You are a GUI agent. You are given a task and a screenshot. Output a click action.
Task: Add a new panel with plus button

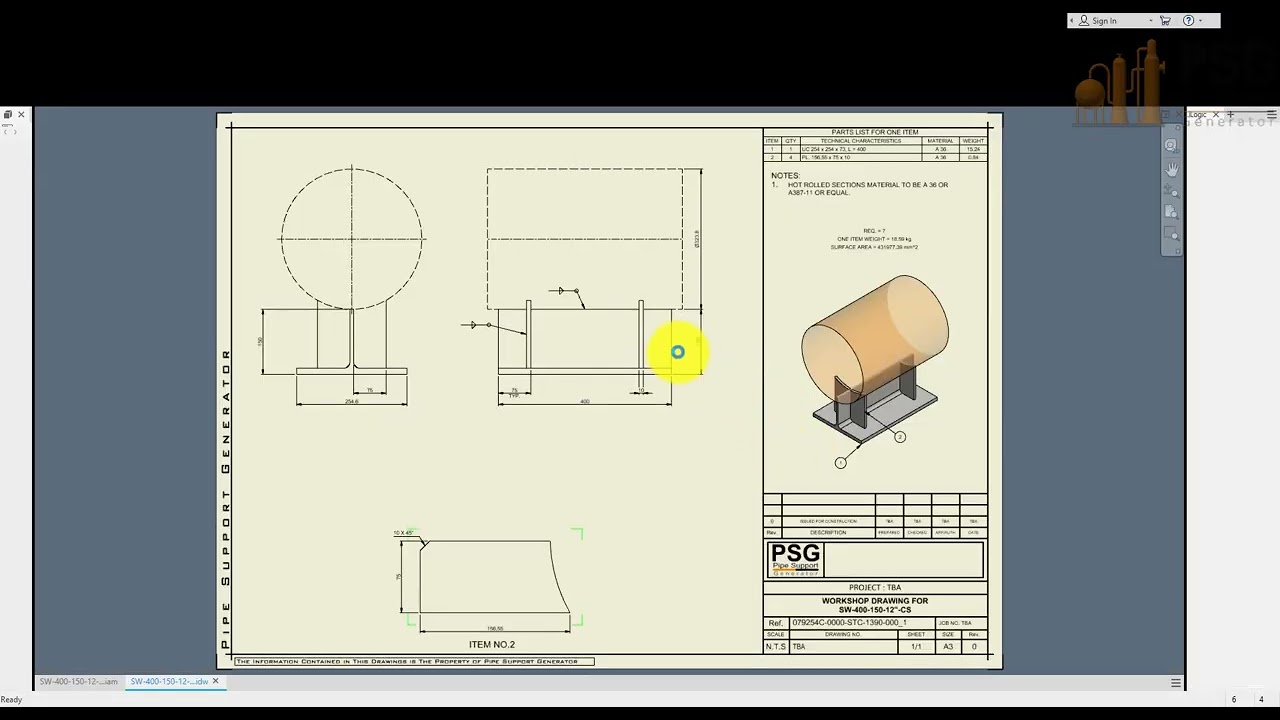point(1231,115)
